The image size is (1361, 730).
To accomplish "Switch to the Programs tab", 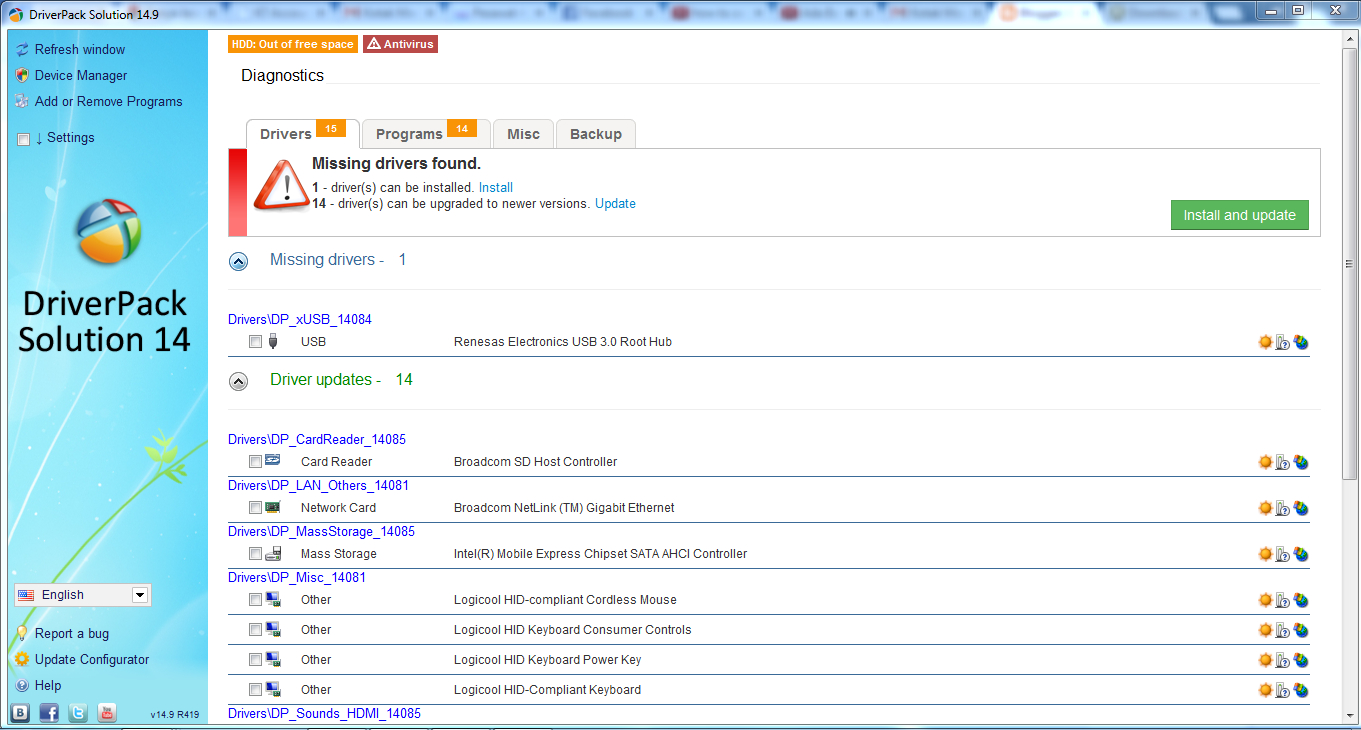I will (x=426, y=133).
